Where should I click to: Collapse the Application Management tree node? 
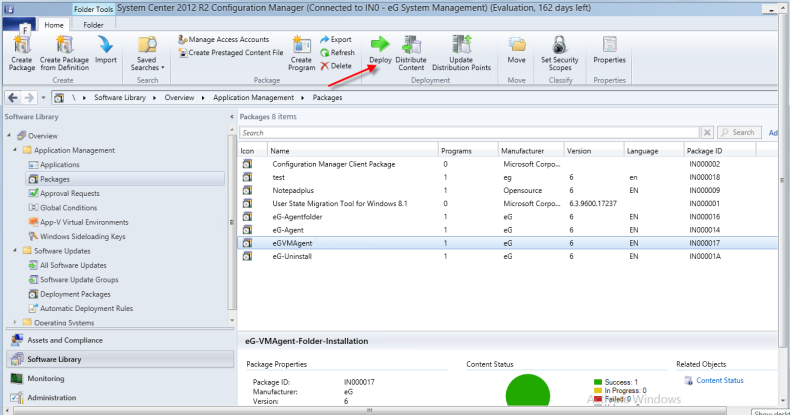tap(15, 150)
